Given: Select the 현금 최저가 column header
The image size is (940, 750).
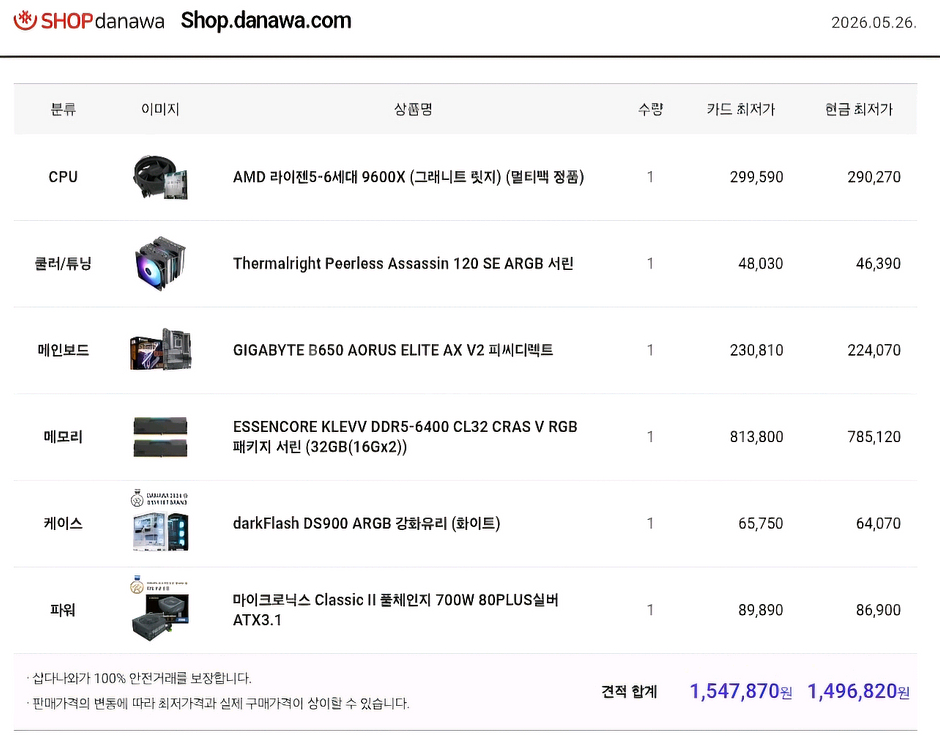Looking at the screenshot, I should [858, 109].
